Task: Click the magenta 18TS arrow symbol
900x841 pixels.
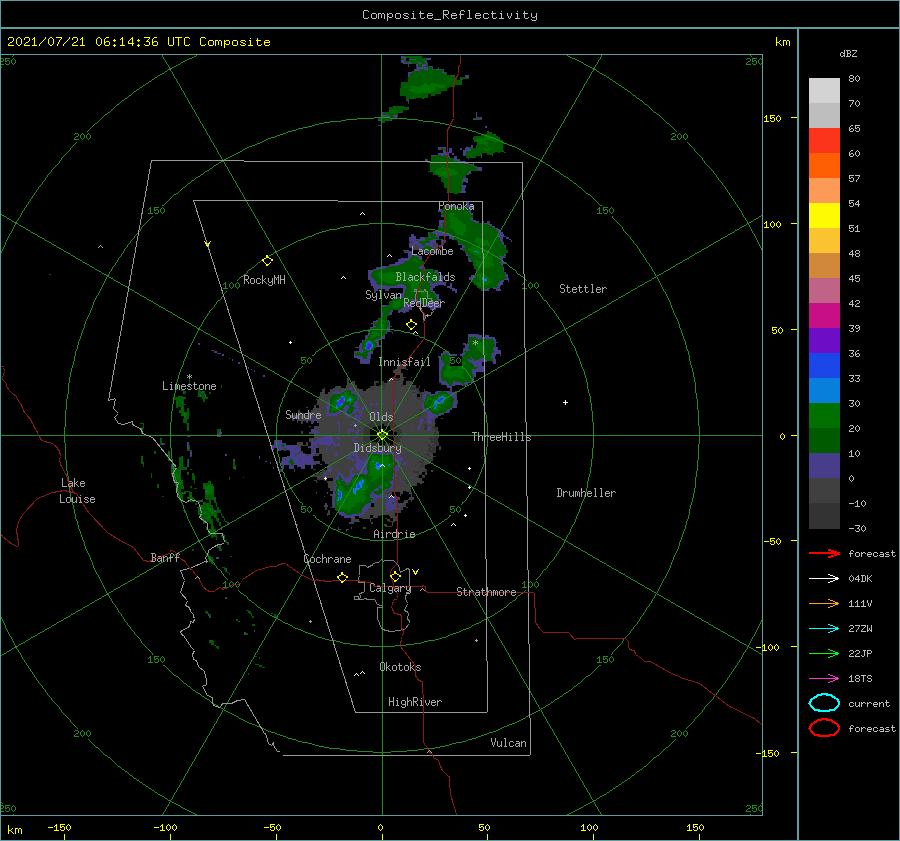Action: tap(824, 679)
